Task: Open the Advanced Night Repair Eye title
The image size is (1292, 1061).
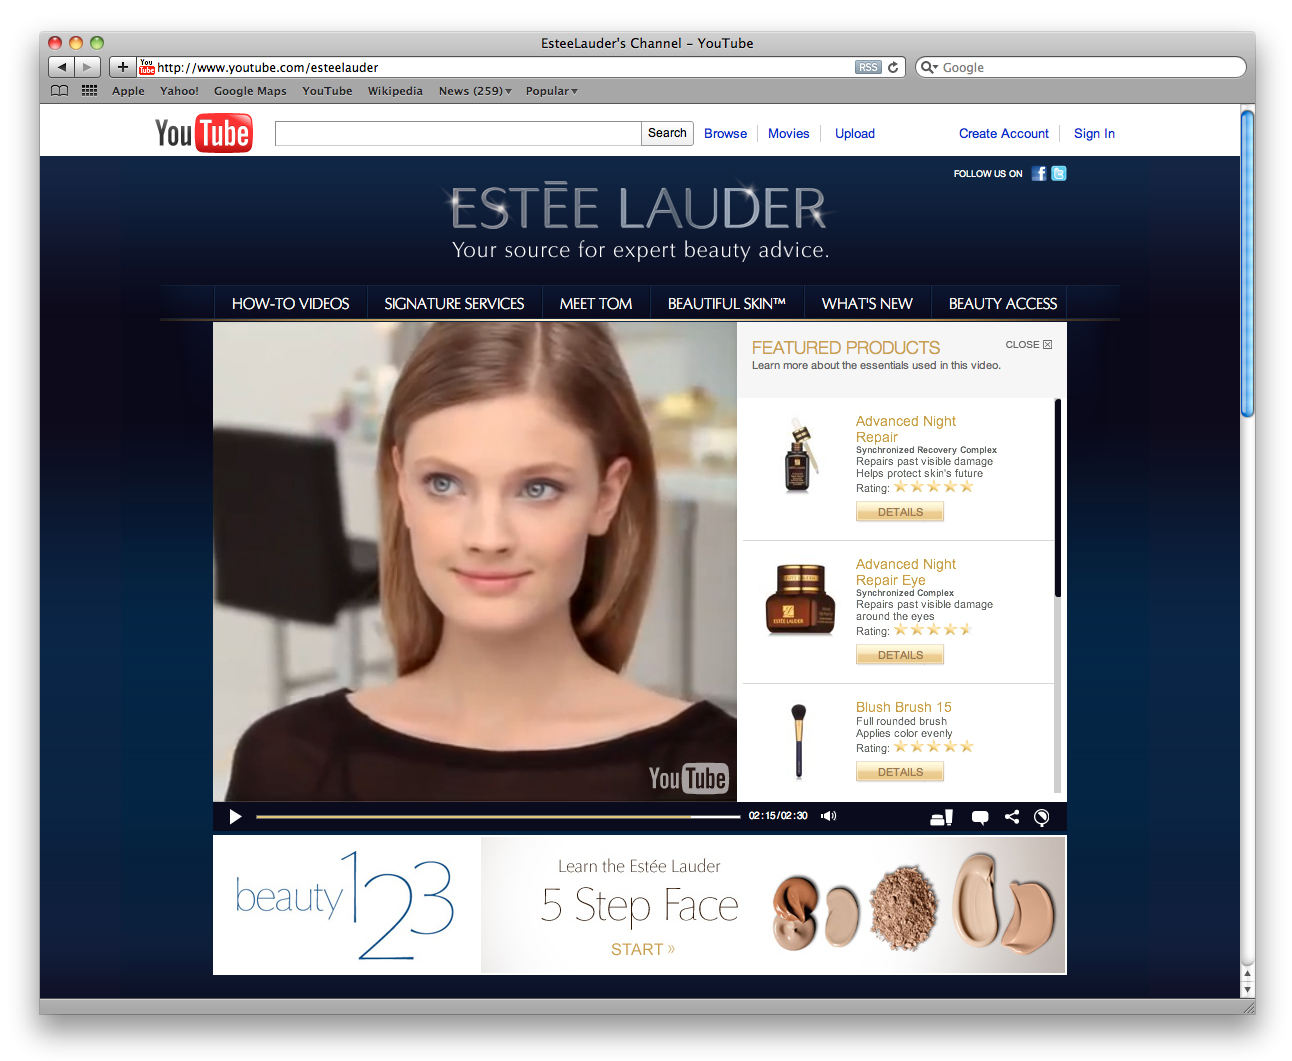Action: point(906,572)
